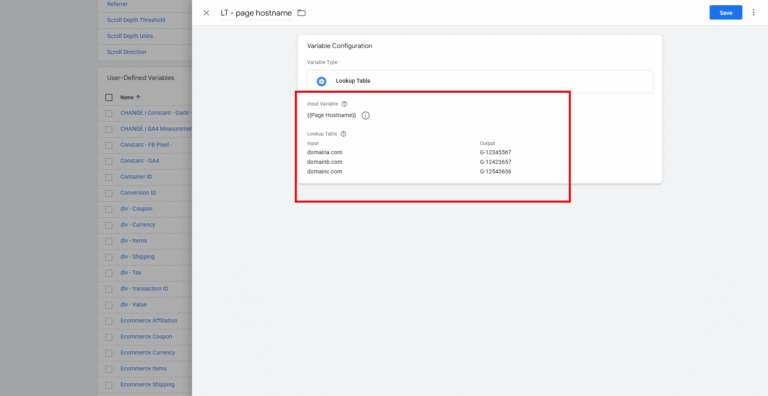Check the dlv - transaction ID checkbox

(x=109, y=289)
